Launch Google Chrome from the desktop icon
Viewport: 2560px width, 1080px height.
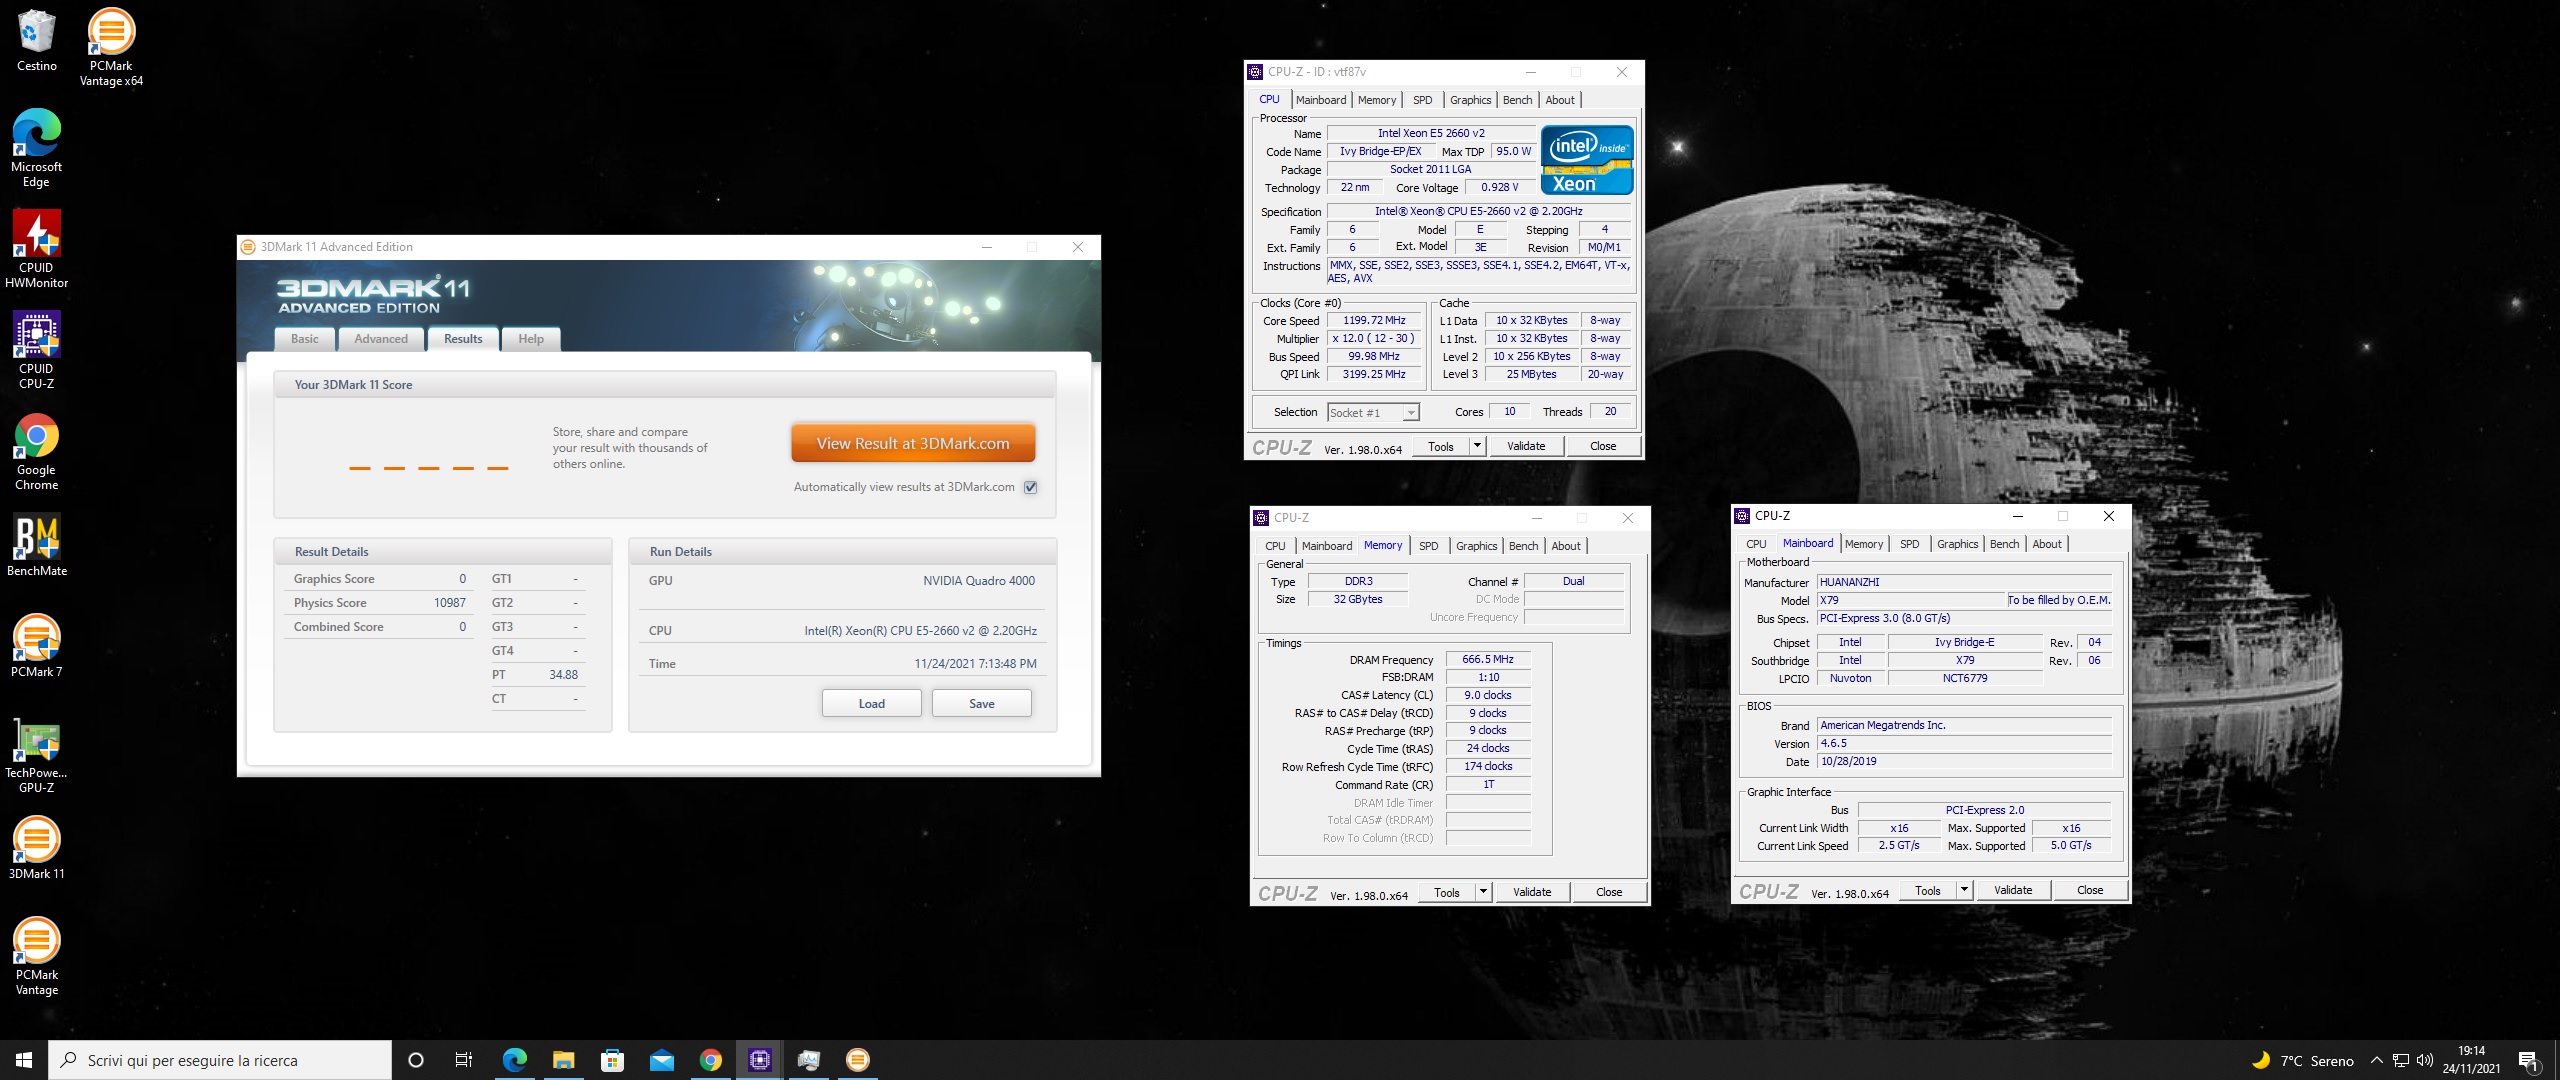coord(37,451)
